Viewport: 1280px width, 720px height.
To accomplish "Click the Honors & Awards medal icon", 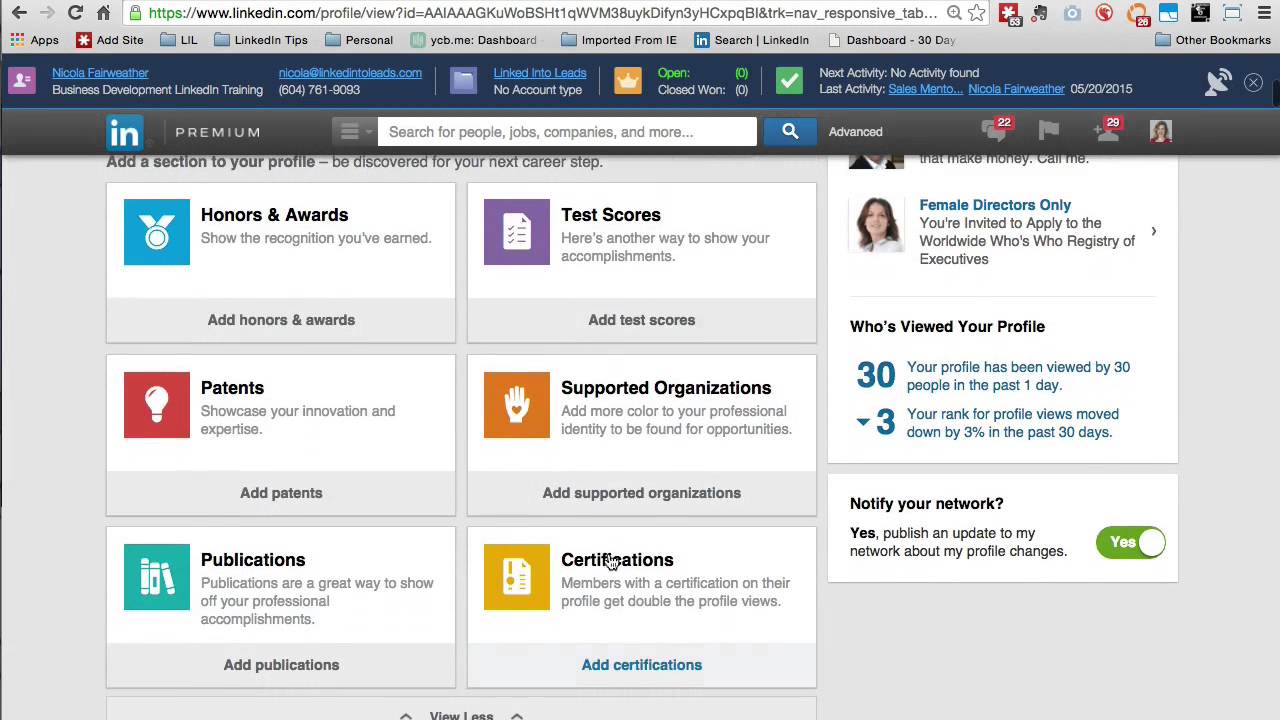I will point(157,232).
